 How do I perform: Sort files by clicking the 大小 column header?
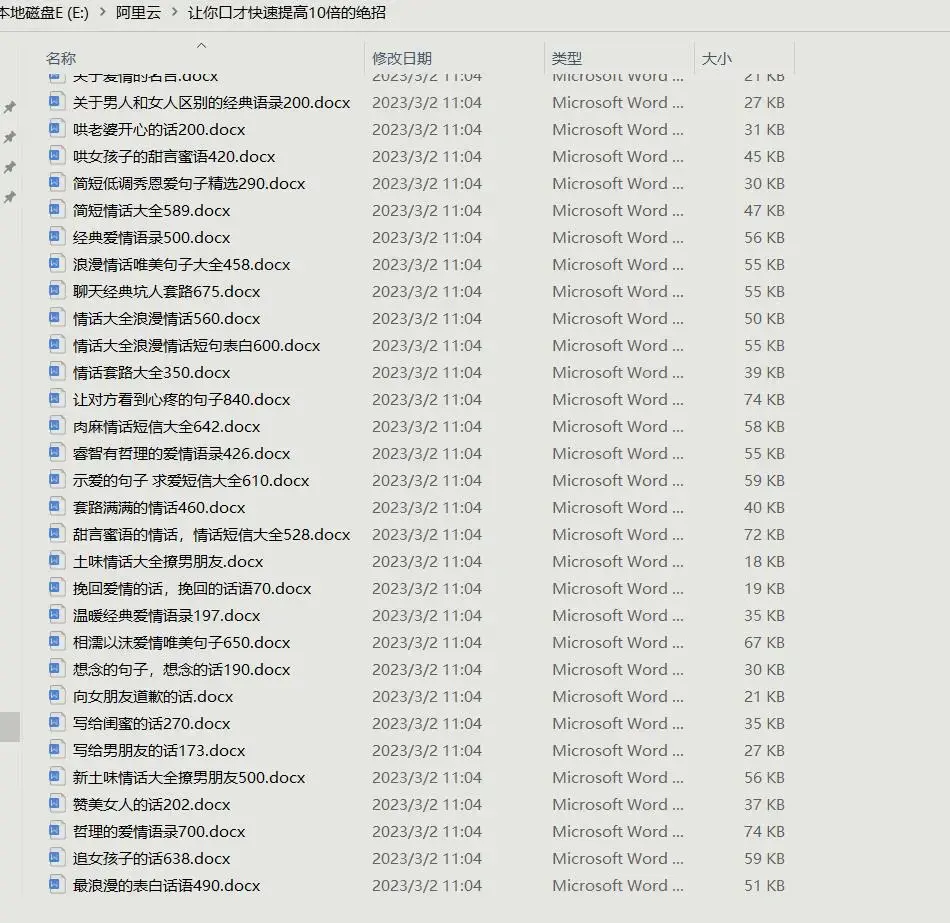[716, 58]
